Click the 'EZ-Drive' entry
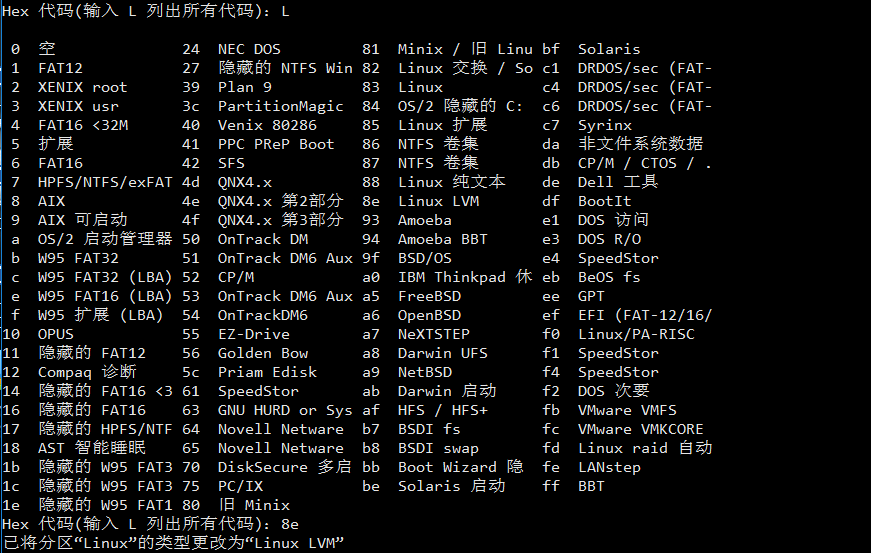 (253, 334)
